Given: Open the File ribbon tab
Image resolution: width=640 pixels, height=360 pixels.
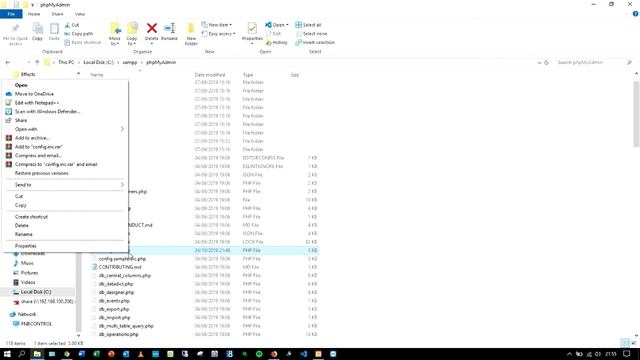Looking at the screenshot, I should [x=11, y=14].
